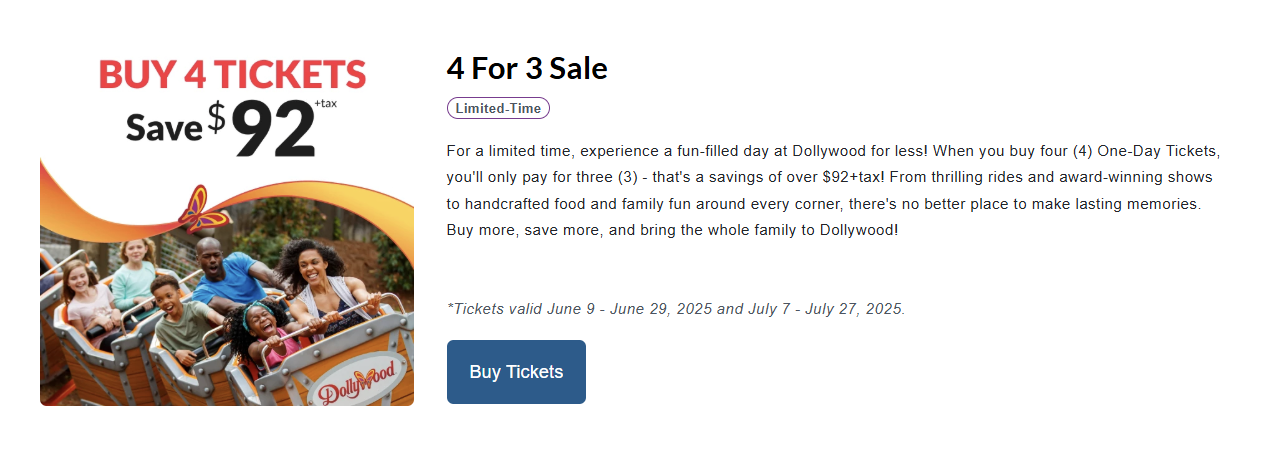Screen dimensions: 1279x456
Task: Click the large 92 number in the banner
Action: click(273, 127)
